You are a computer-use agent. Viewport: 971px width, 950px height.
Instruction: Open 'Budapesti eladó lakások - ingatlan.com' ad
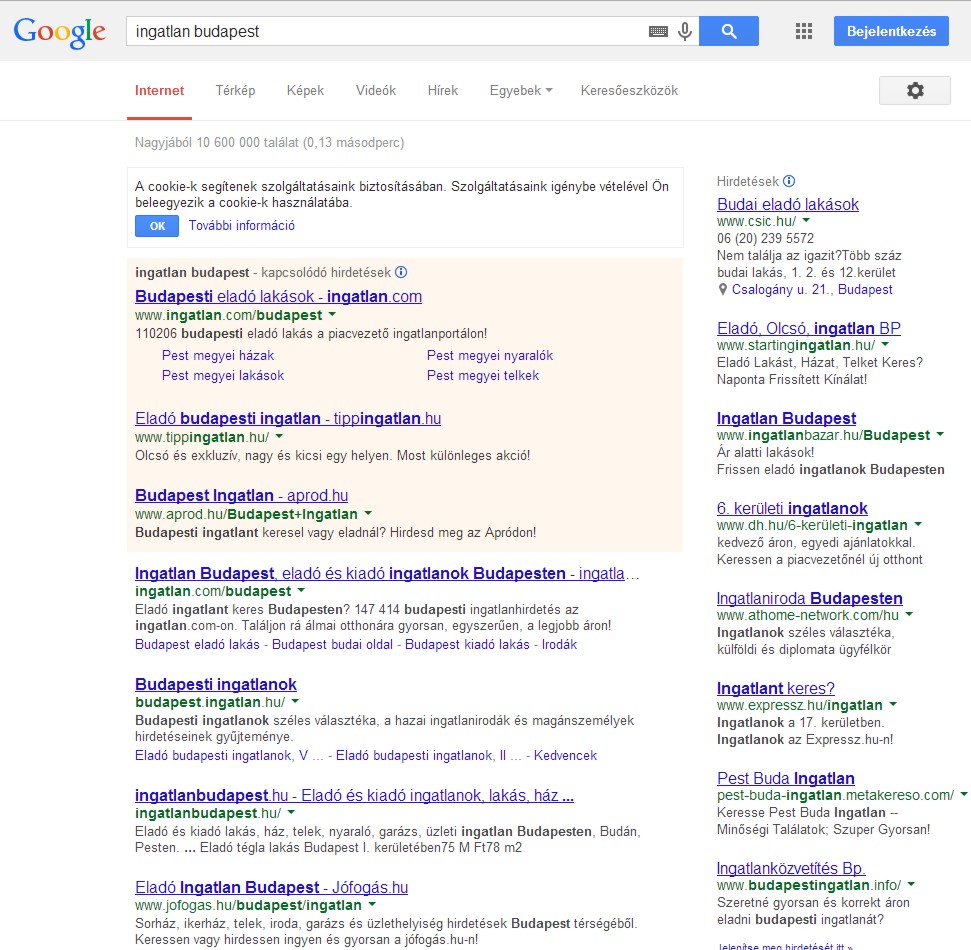pyautogui.click(x=279, y=296)
